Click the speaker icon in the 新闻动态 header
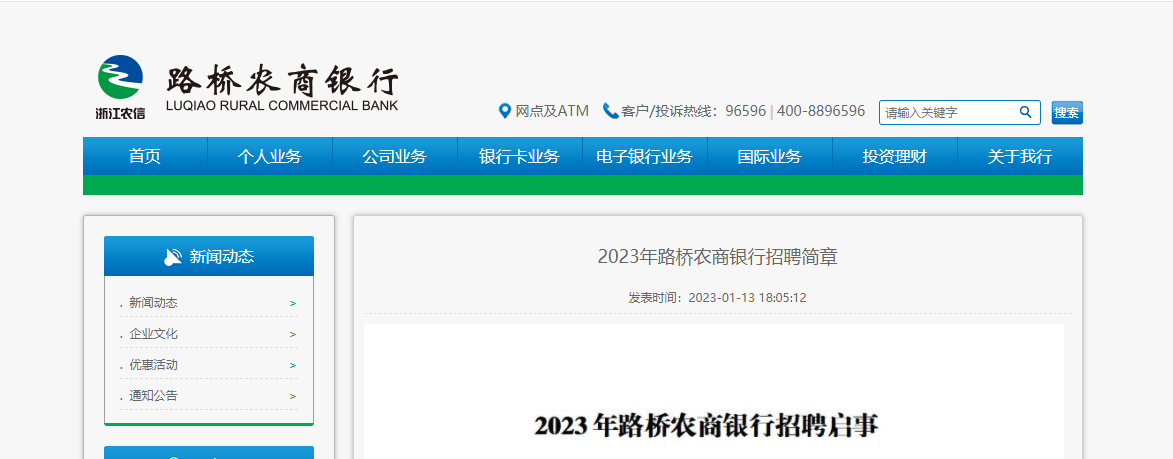This screenshot has width=1173, height=459. pos(173,256)
